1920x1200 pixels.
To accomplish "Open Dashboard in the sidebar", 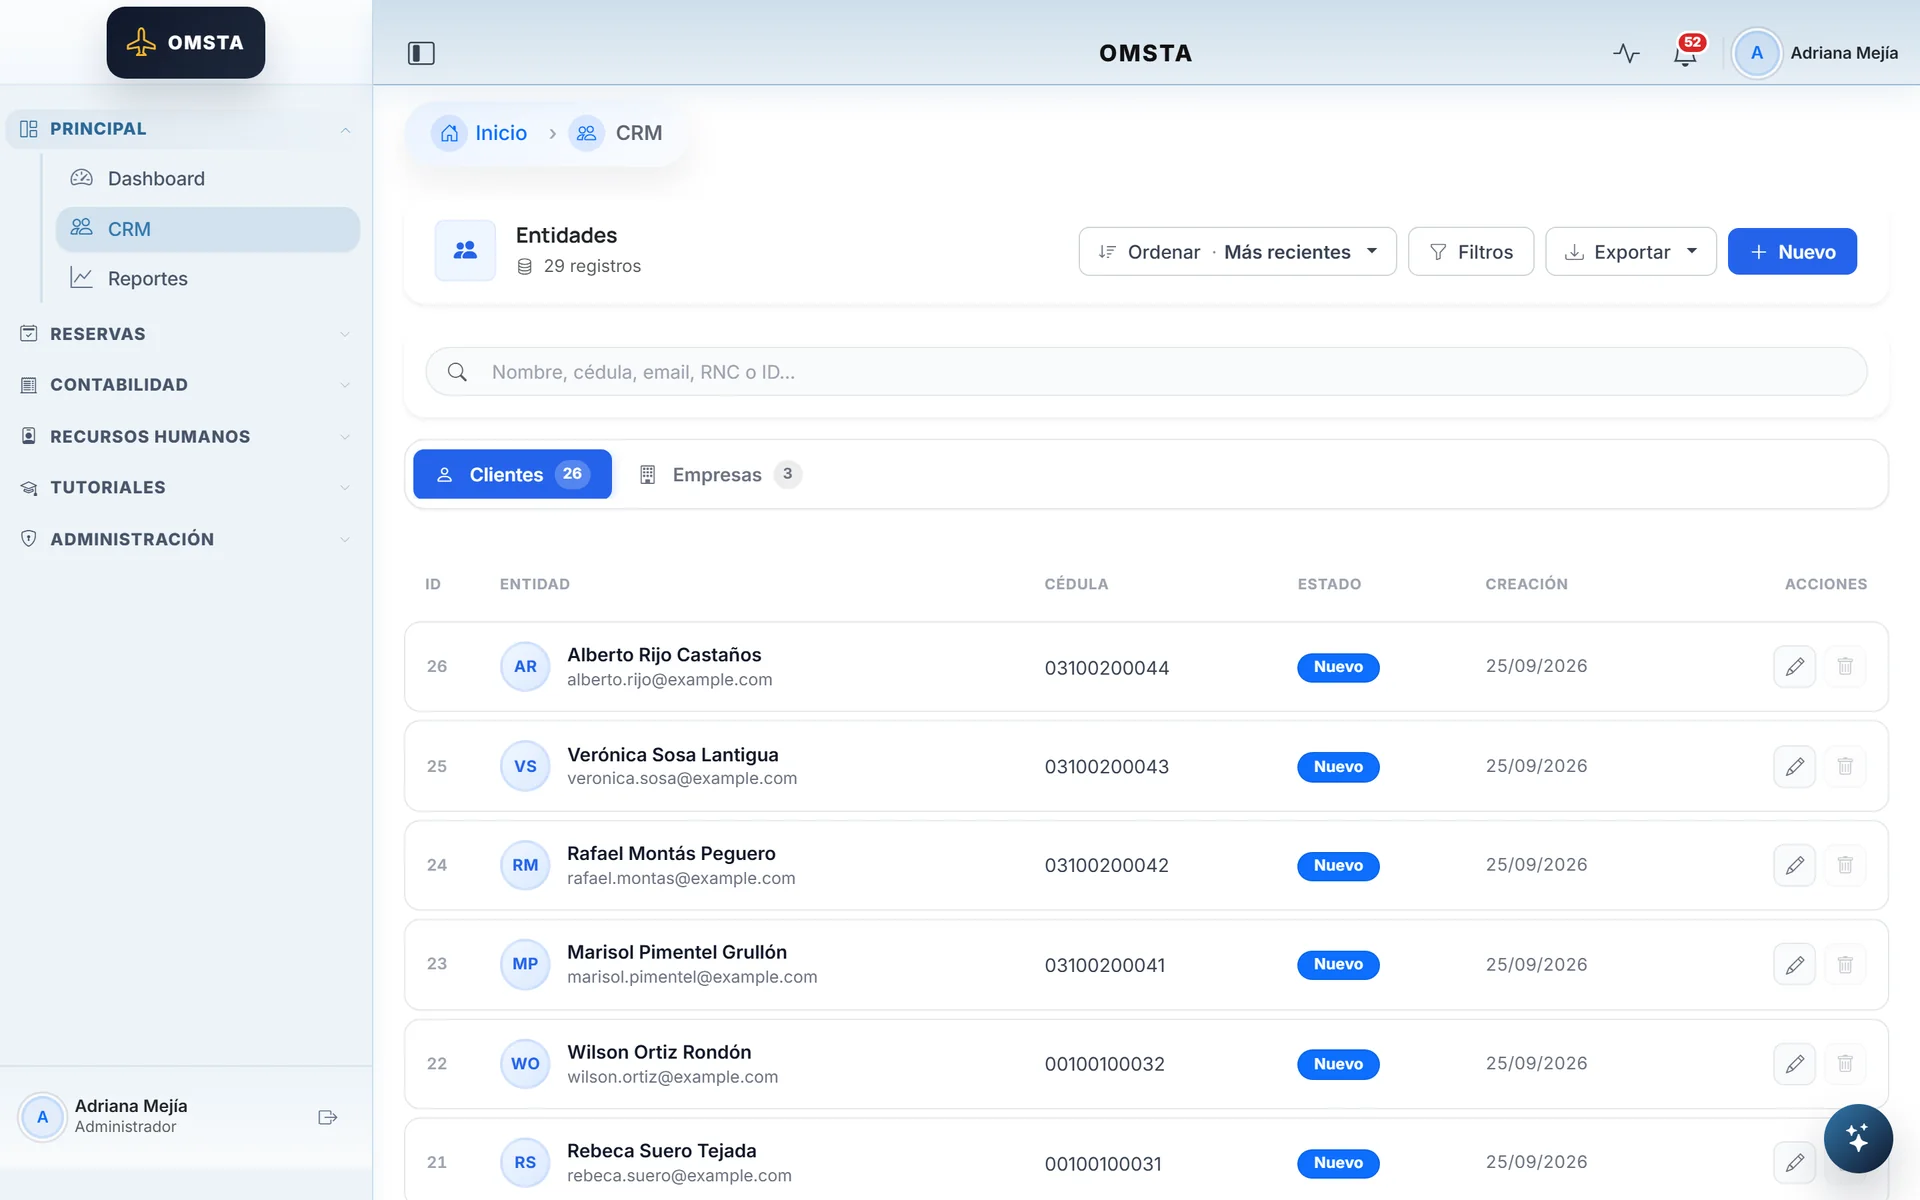I will pos(208,179).
